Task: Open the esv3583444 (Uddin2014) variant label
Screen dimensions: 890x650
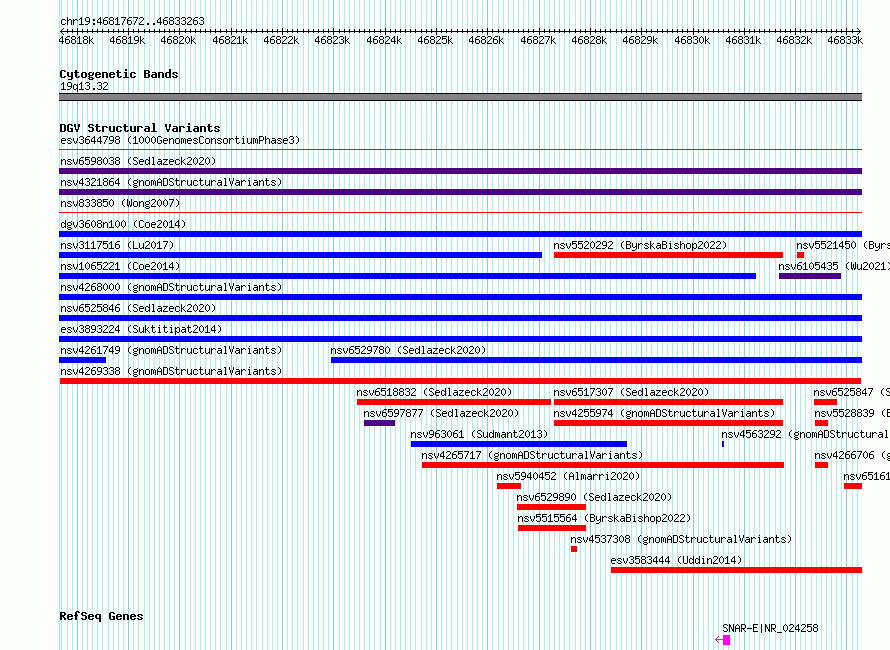Action: [676, 560]
